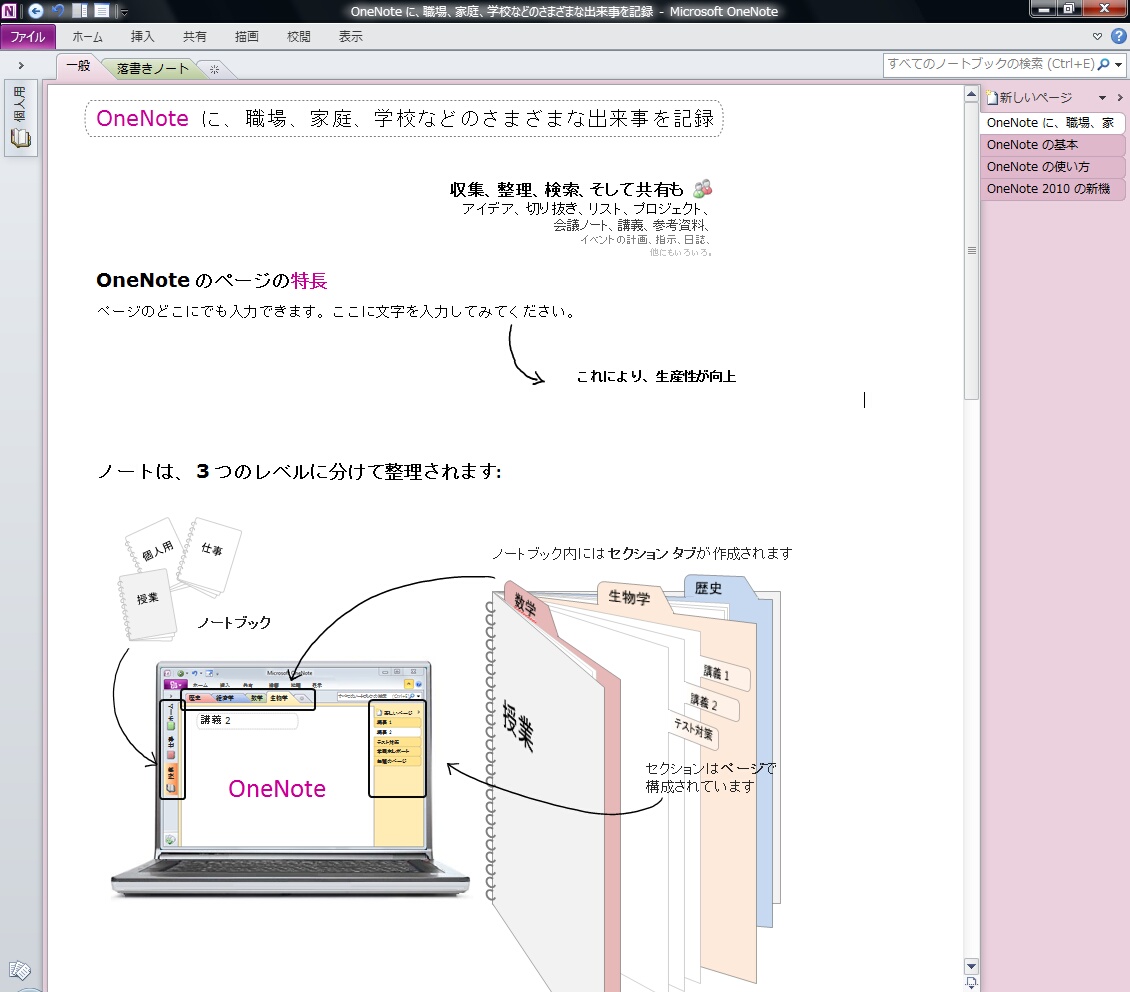Open the 新しいページ dropdown arrow

pyautogui.click(x=1102, y=98)
